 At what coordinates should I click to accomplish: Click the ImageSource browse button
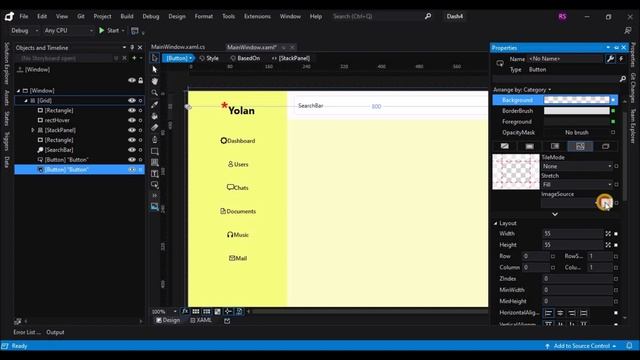pos(605,202)
